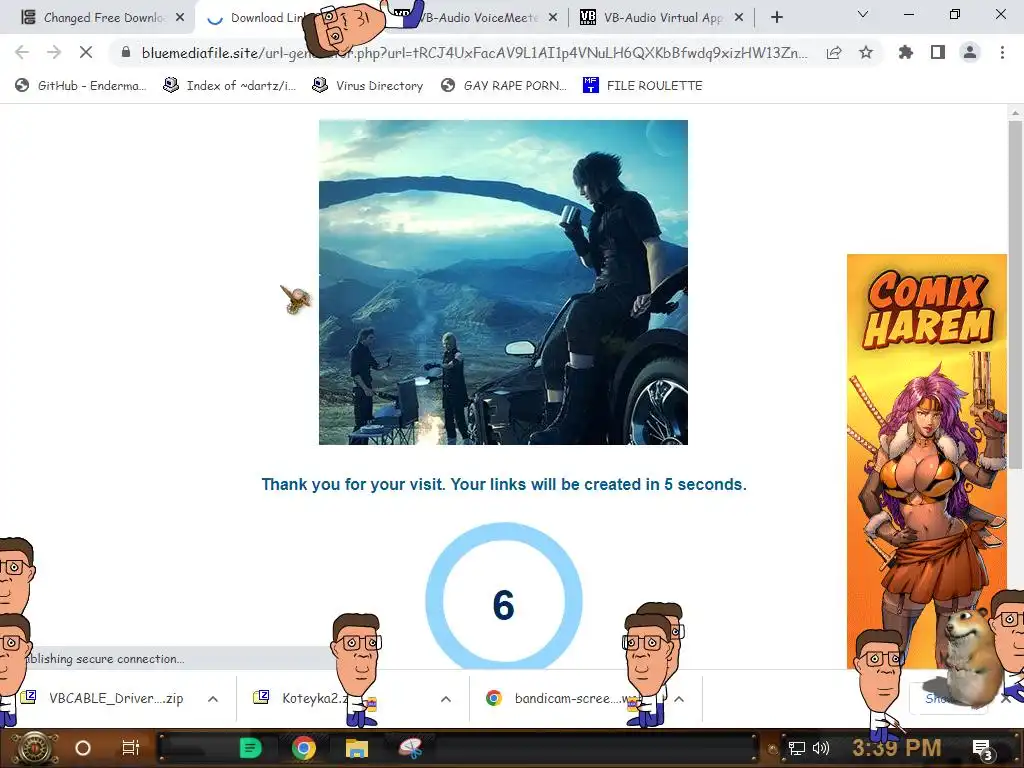Image resolution: width=1024 pixels, height=768 pixels.
Task: Open the notification center icon
Action: [x=982, y=748]
